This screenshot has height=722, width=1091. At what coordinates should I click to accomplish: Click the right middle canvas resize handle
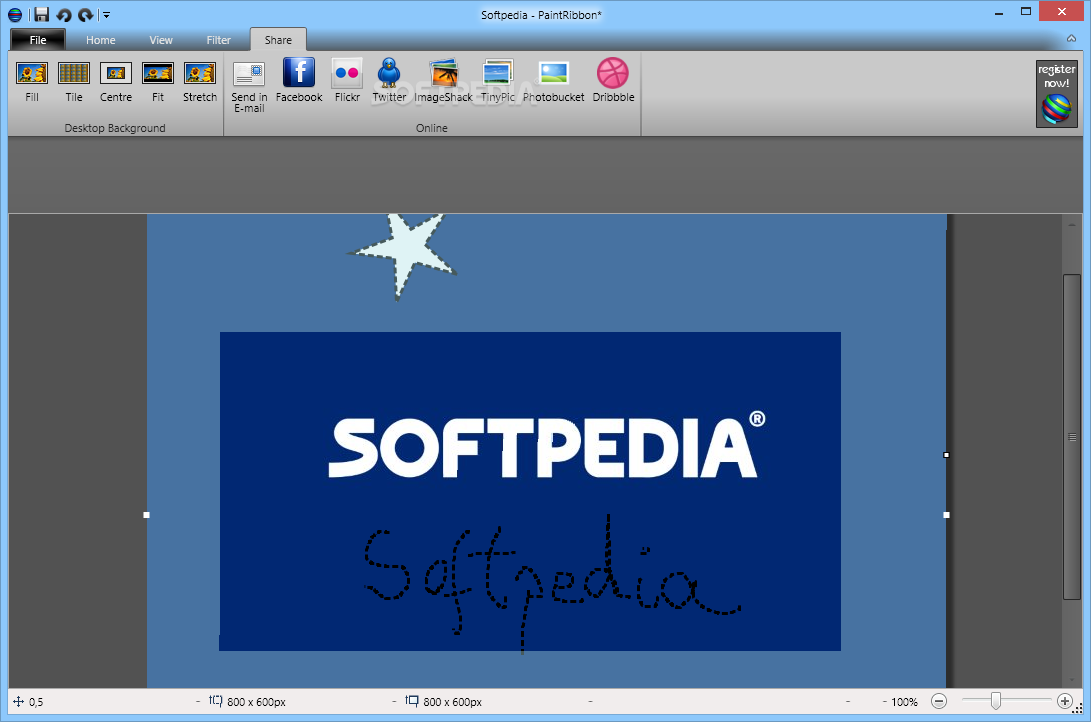946,454
